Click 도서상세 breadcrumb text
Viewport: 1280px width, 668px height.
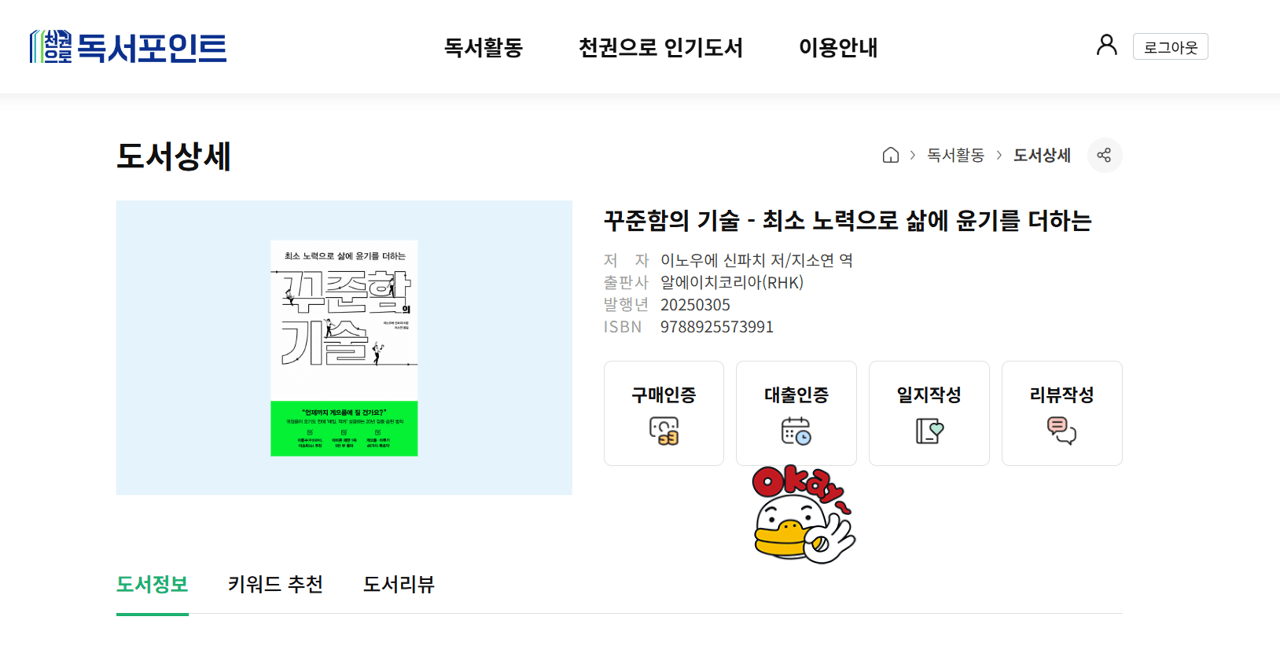[1042, 155]
